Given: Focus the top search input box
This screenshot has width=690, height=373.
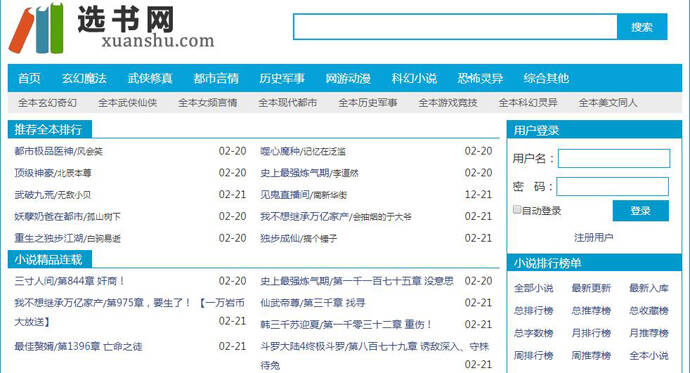Looking at the screenshot, I should (x=455, y=27).
